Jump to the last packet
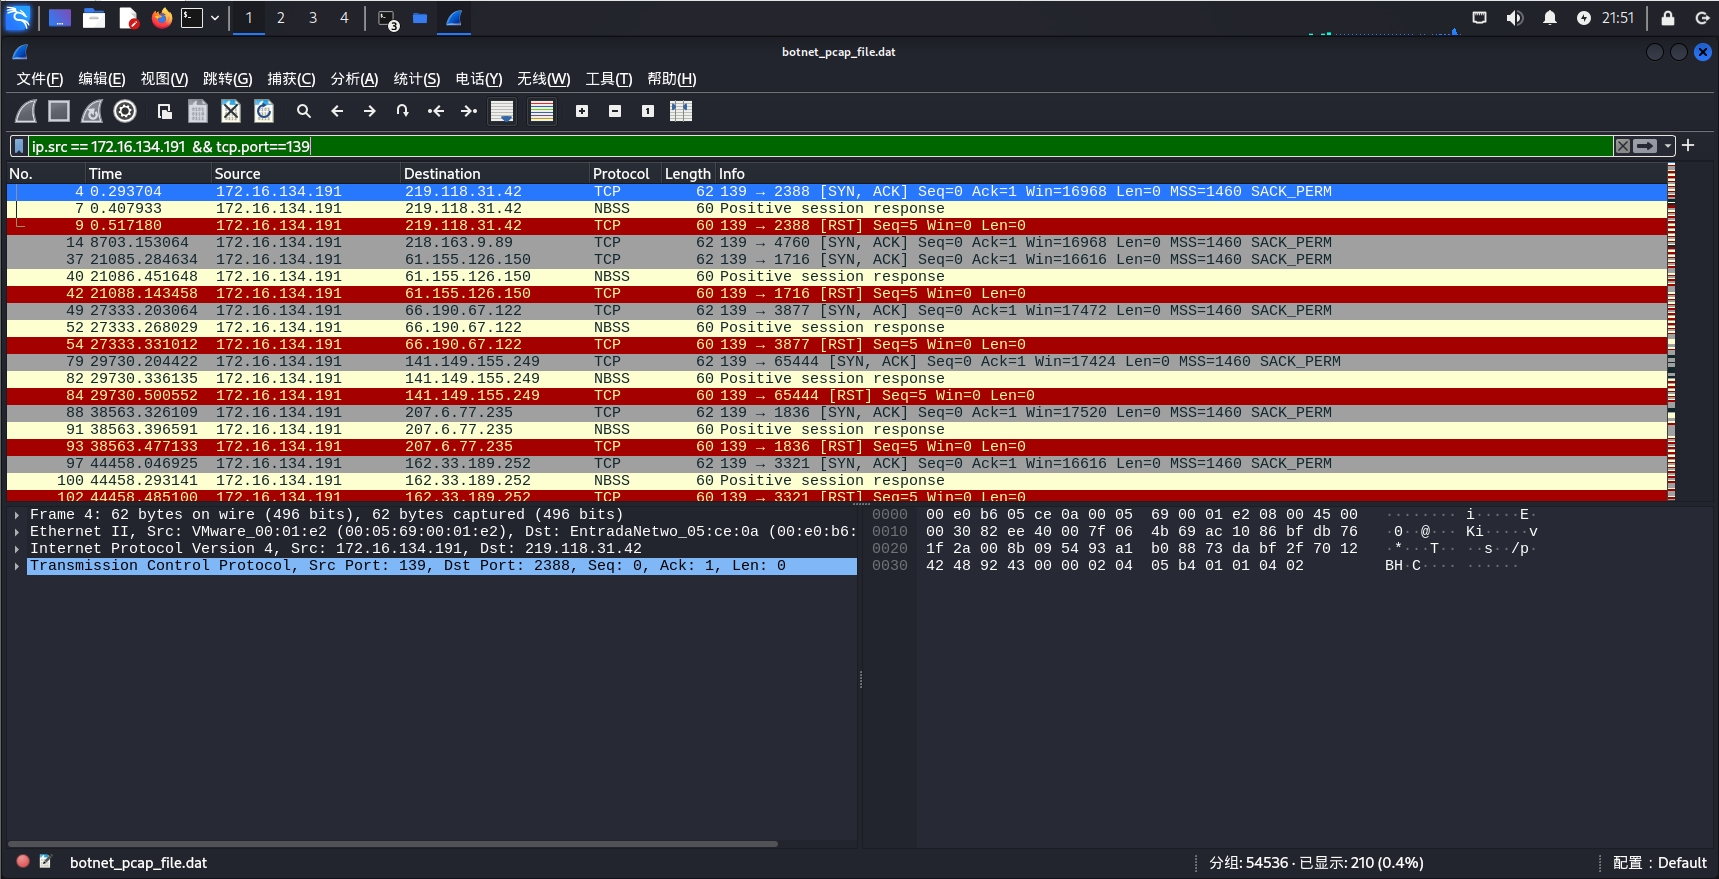Viewport: 1719px width, 879px height. click(469, 111)
